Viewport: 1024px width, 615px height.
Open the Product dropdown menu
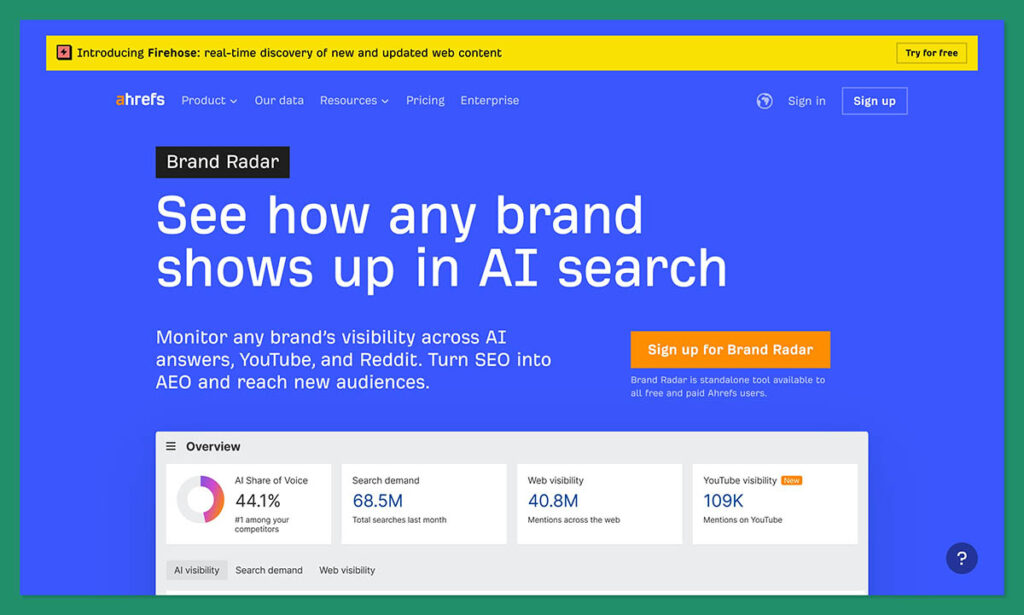208,100
